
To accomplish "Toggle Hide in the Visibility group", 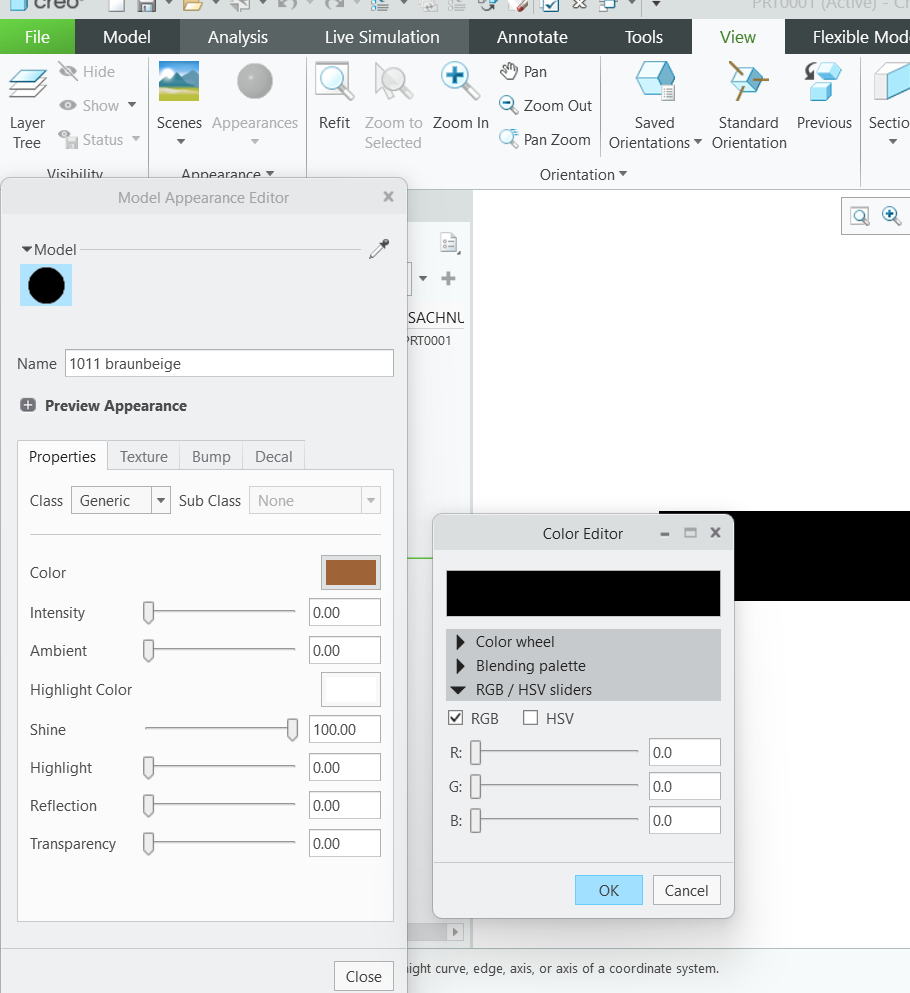I will tap(88, 71).
